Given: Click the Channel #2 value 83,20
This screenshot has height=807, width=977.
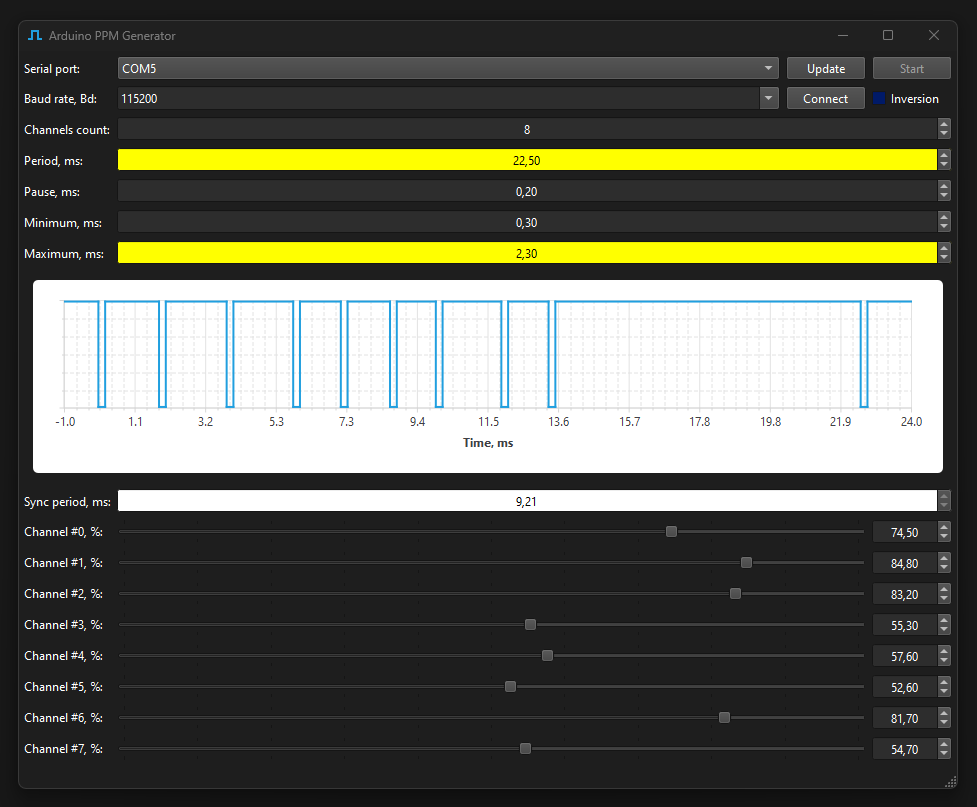Looking at the screenshot, I should pyautogui.click(x=905, y=595).
